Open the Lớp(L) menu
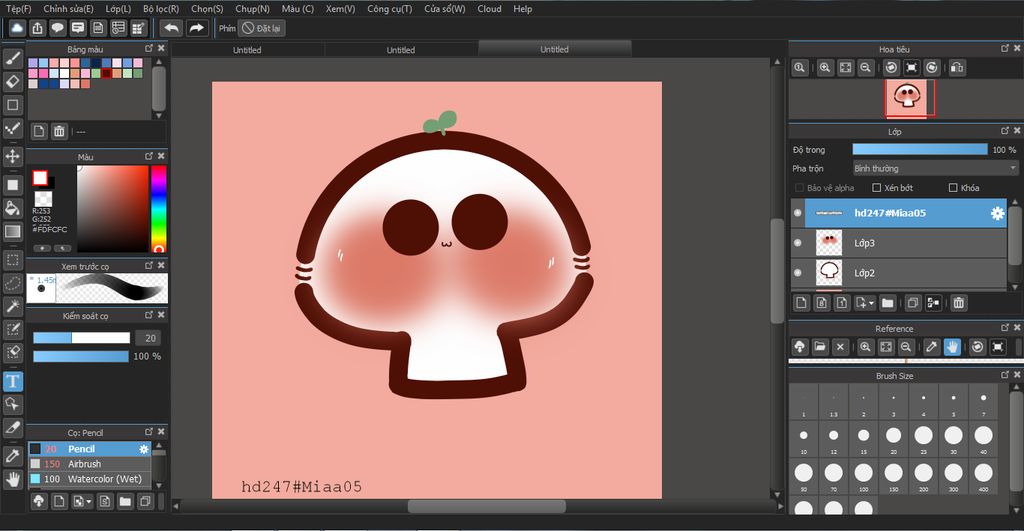Screen dimensions: 1024x531 pyautogui.click(x=118, y=9)
